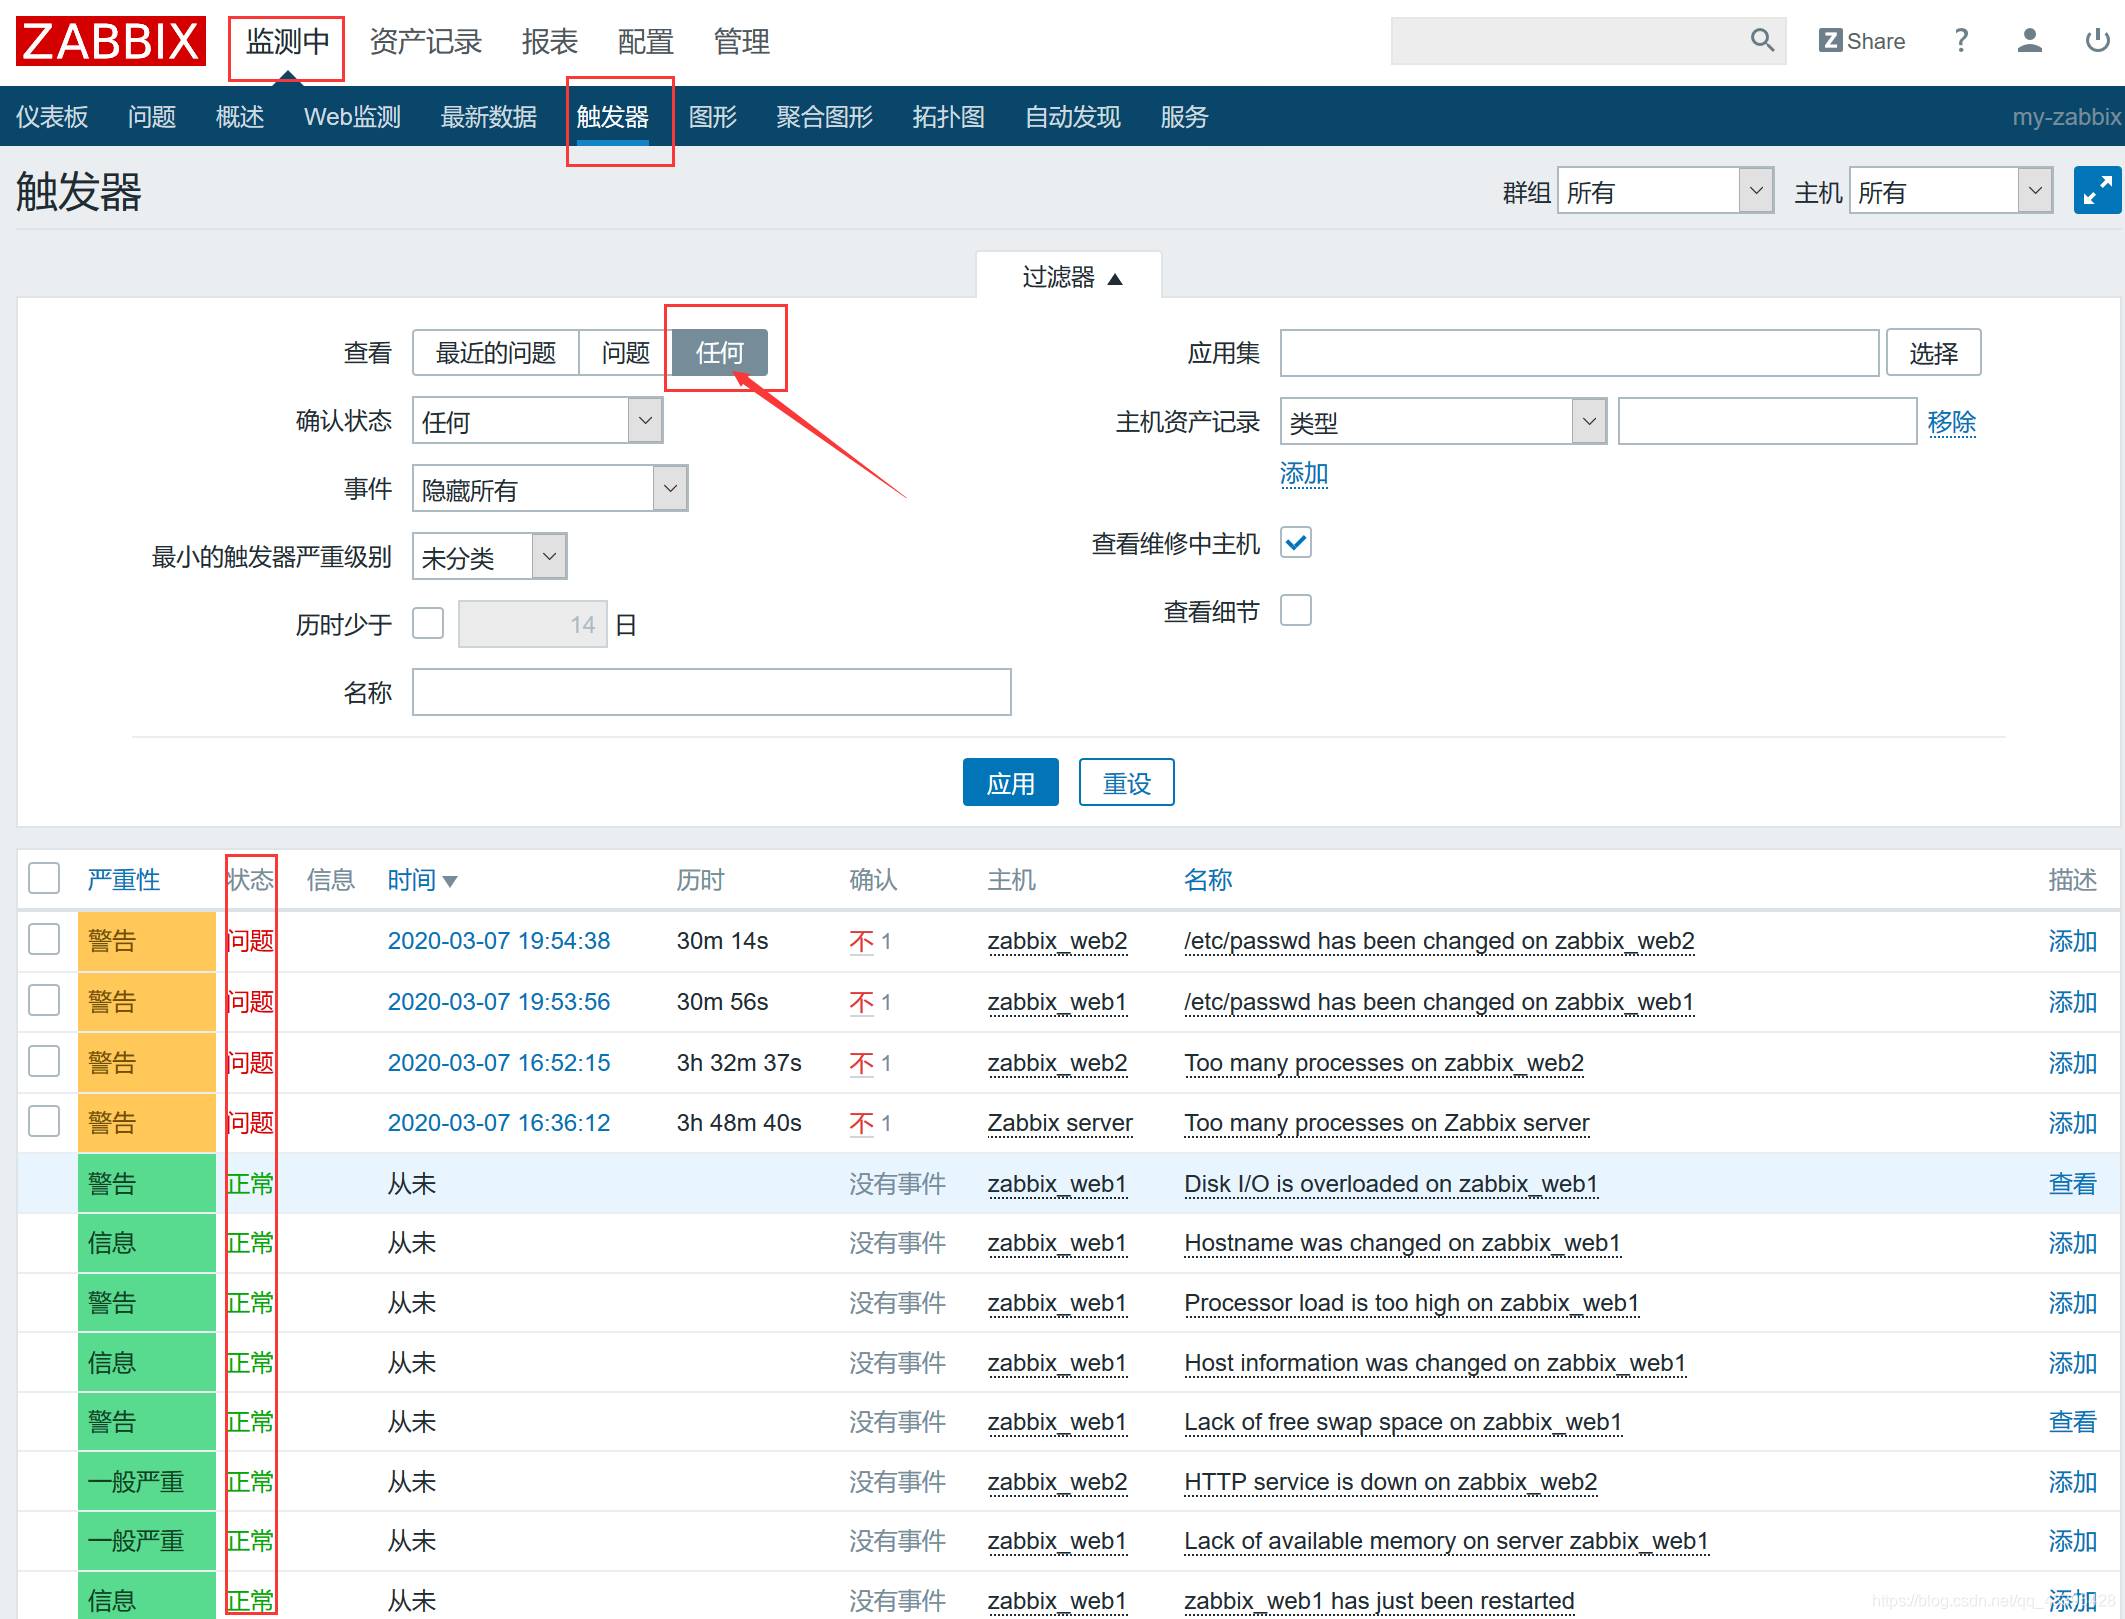Enable the 历时少于 checkbox
2125x1619 pixels.
428,623
